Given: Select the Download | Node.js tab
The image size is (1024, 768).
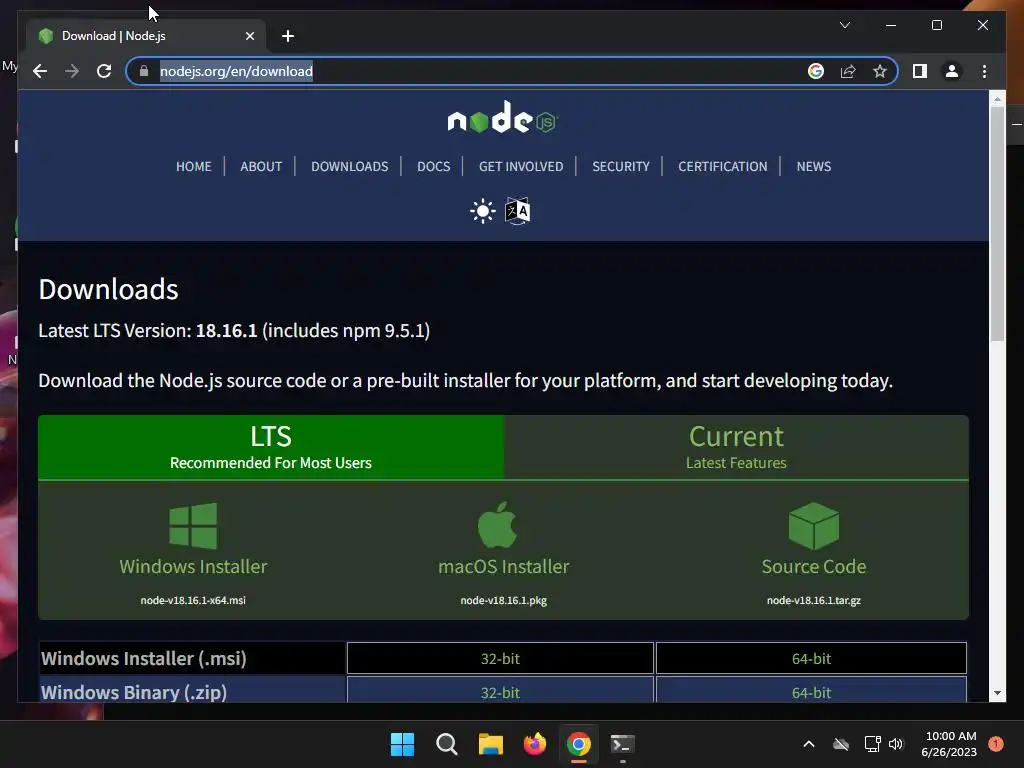Looking at the screenshot, I should [146, 36].
